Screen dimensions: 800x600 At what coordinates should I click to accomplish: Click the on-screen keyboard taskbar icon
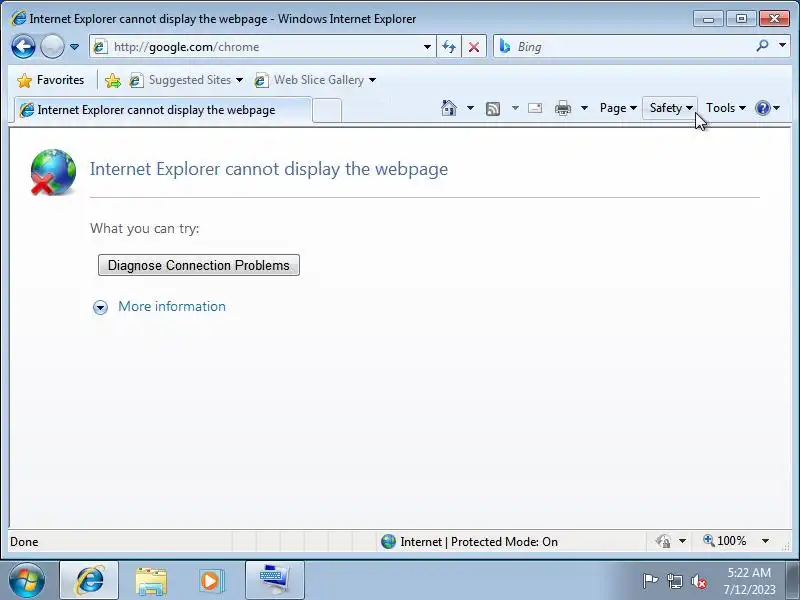(274, 581)
